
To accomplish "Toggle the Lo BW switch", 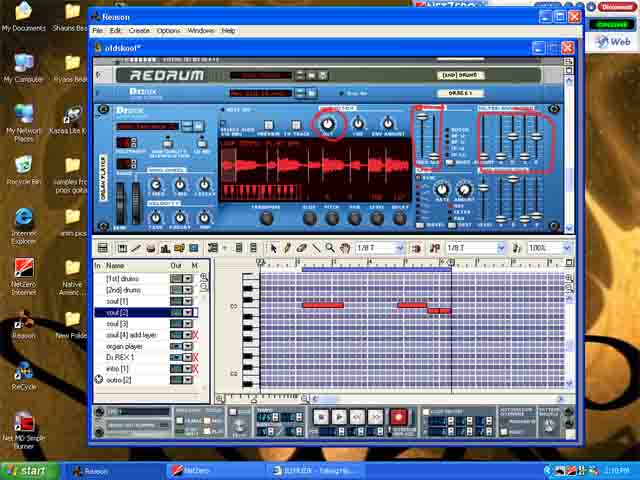I will pos(202,143).
